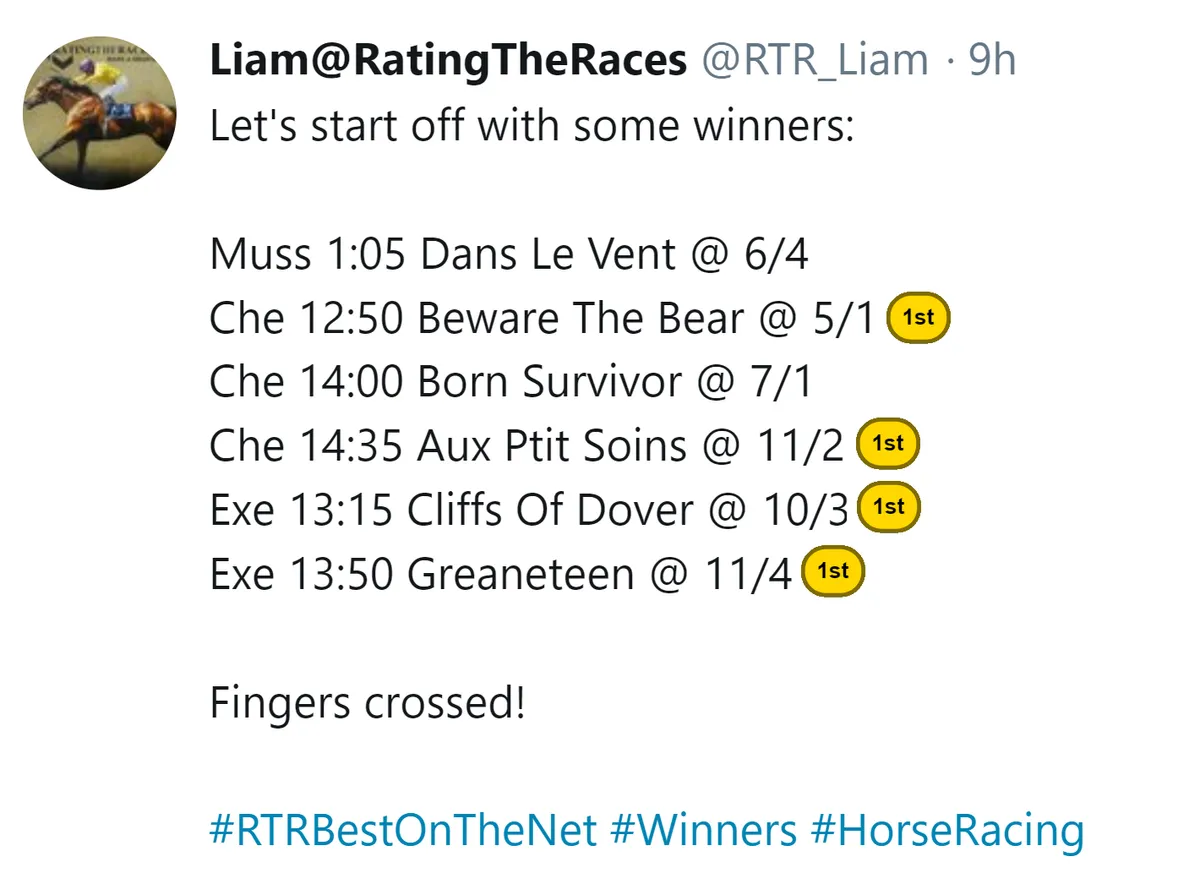
Task: Open the @RTR_Liam handle link
Action: click(814, 62)
